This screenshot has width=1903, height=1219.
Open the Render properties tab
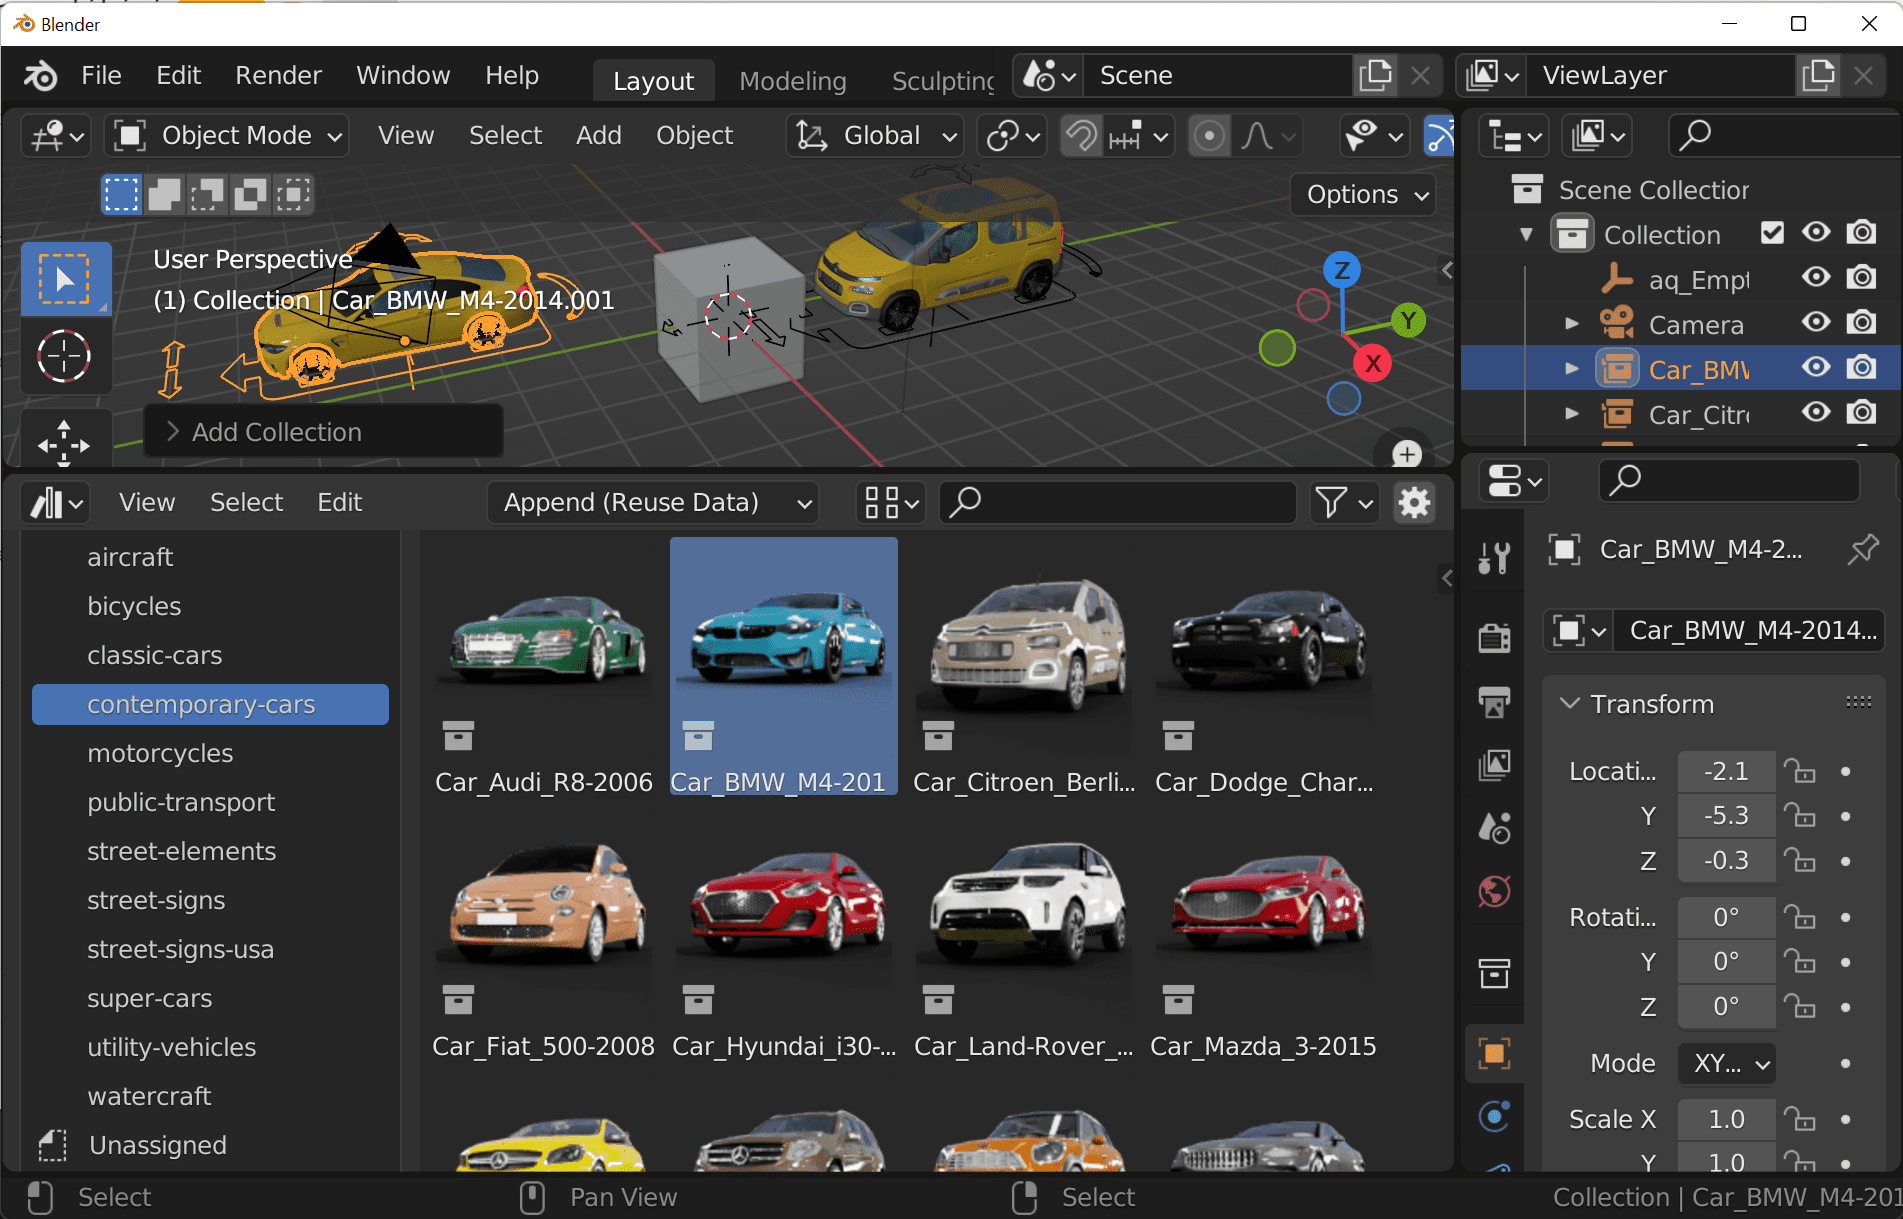[1494, 637]
